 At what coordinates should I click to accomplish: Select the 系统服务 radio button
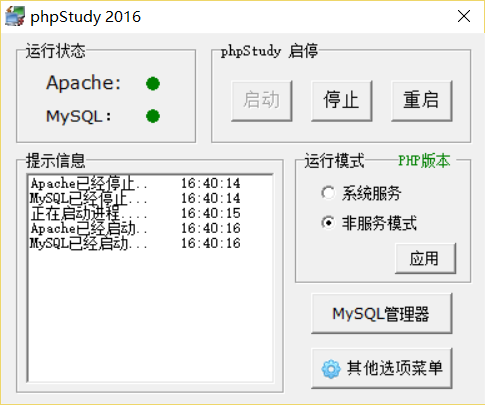pyautogui.click(x=328, y=193)
